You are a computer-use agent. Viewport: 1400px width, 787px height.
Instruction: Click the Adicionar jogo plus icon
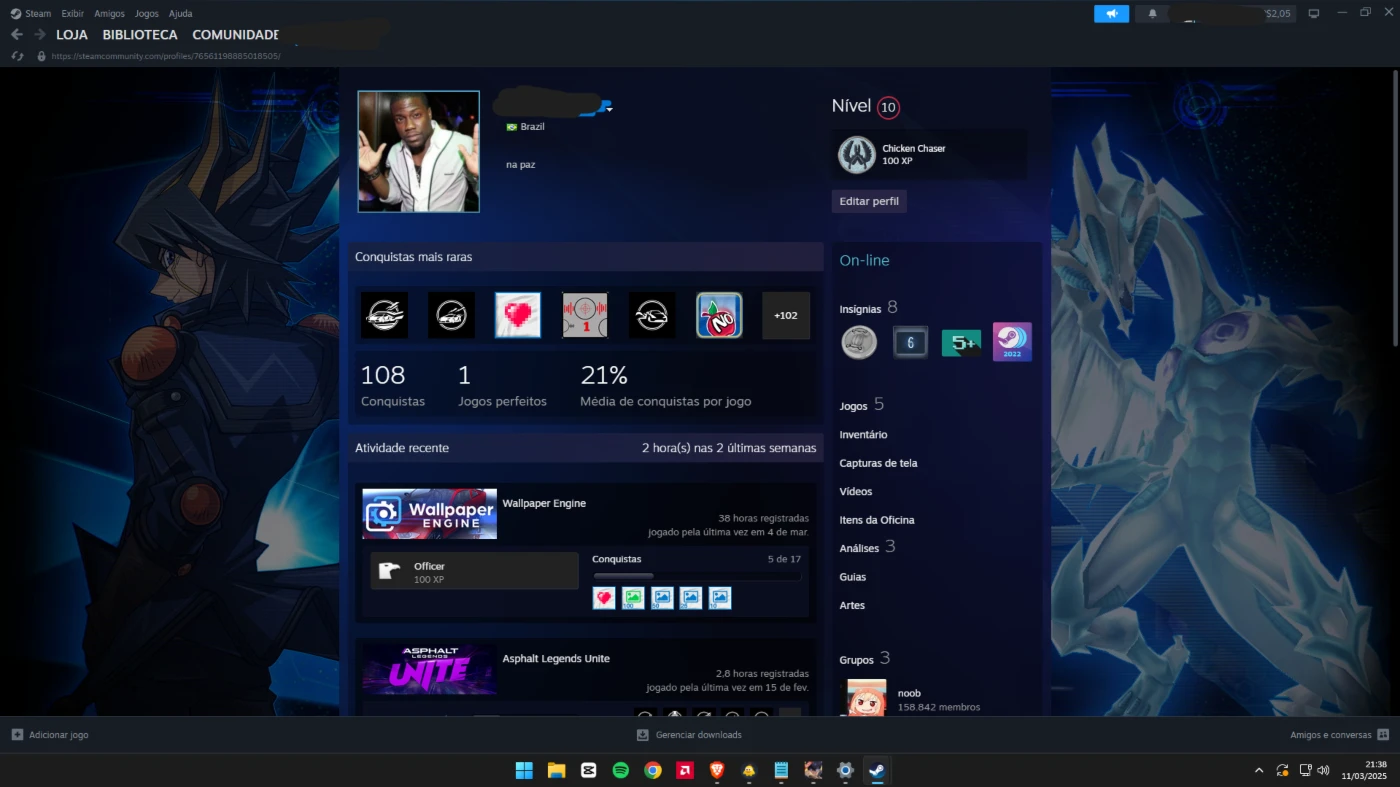(x=17, y=734)
